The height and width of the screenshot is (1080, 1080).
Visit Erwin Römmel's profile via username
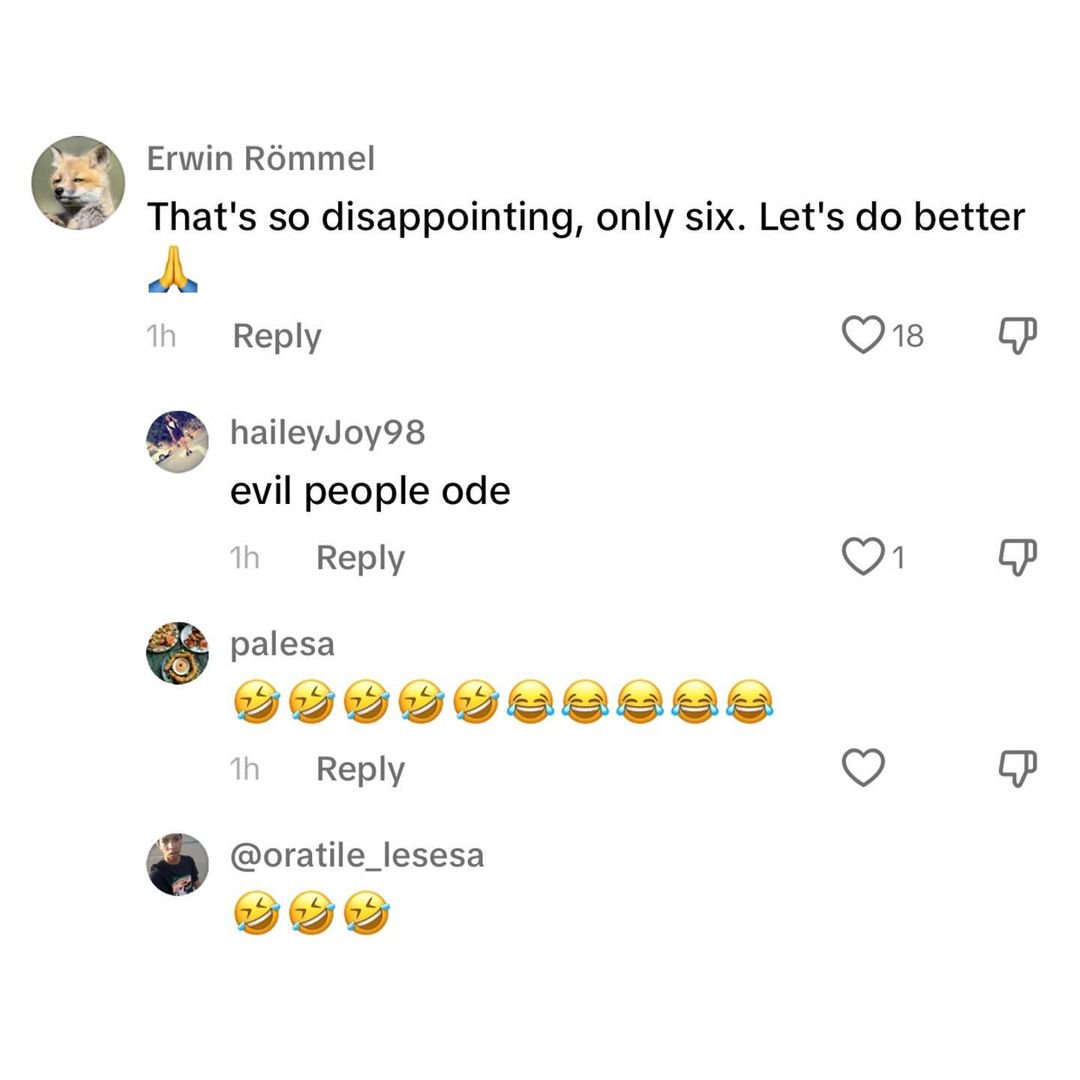click(261, 158)
